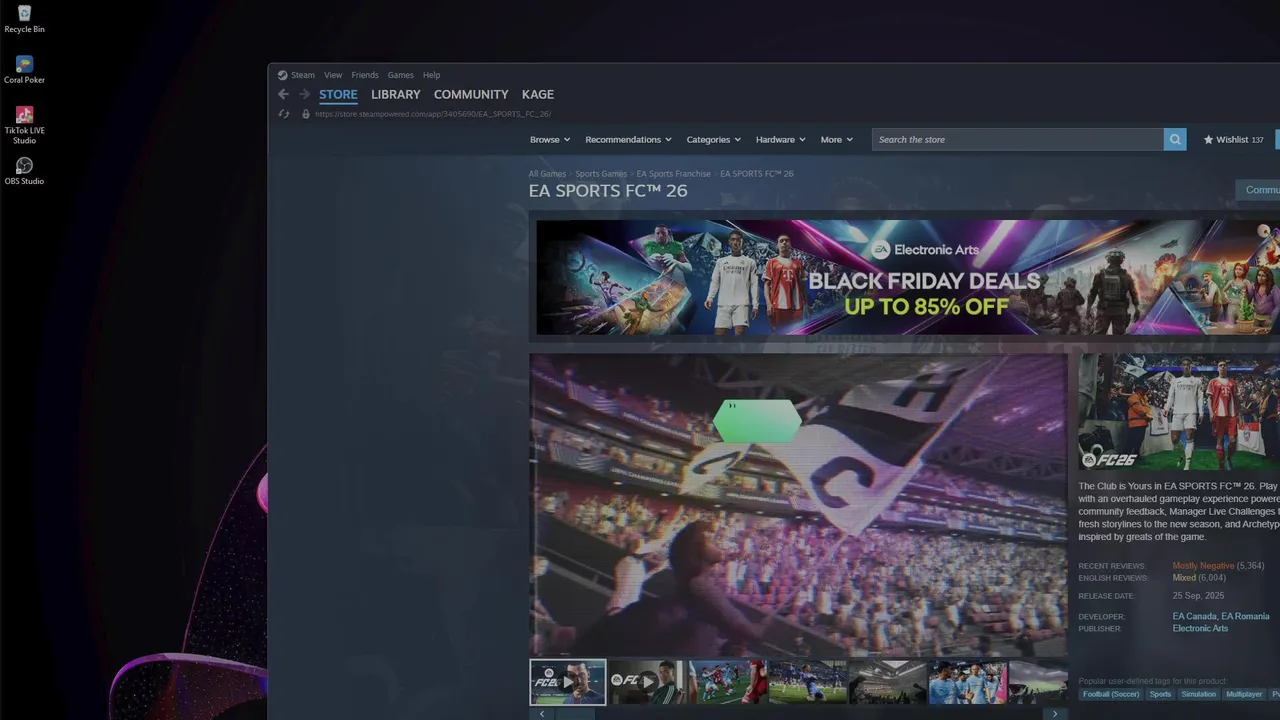This screenshot has height=720, width=1280.
Task: Expand the Recommendations dropdown
Action: 628,140
